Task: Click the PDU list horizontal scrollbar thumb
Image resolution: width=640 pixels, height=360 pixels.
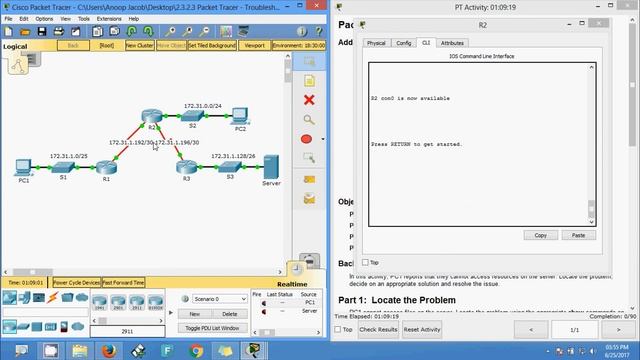Action: point(267,332)
